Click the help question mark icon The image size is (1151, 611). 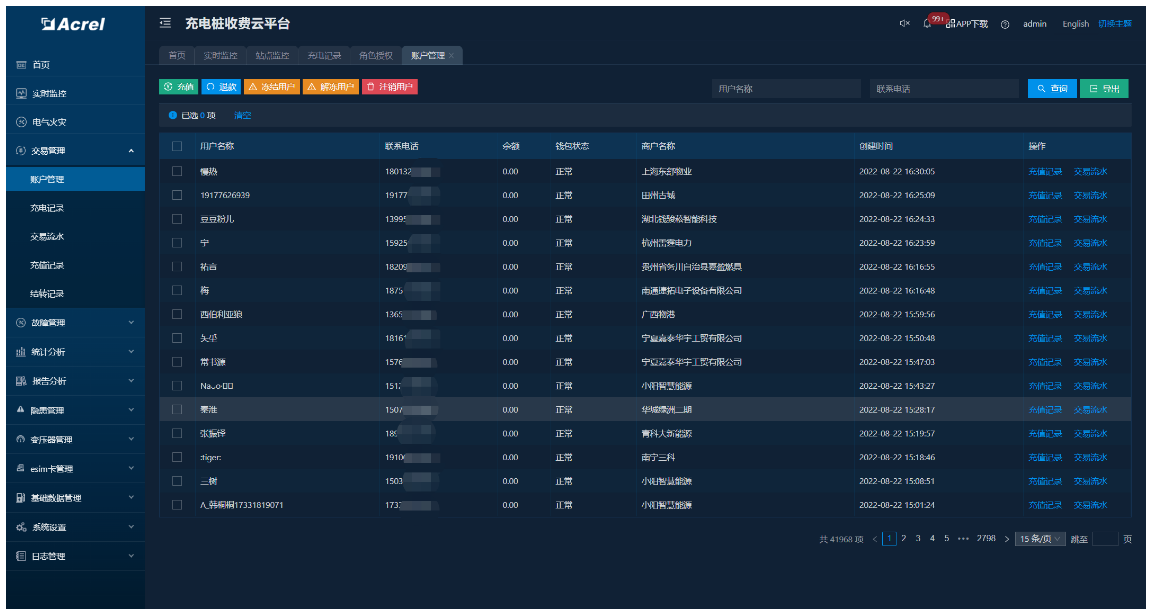point(1004,24)
